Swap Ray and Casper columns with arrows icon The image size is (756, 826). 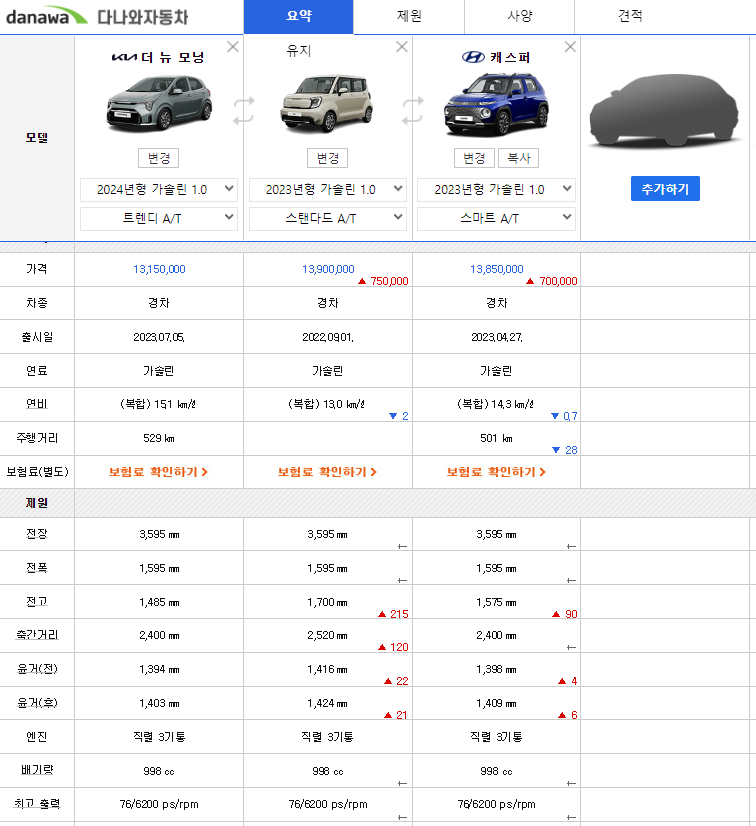(x=413, y=110)
